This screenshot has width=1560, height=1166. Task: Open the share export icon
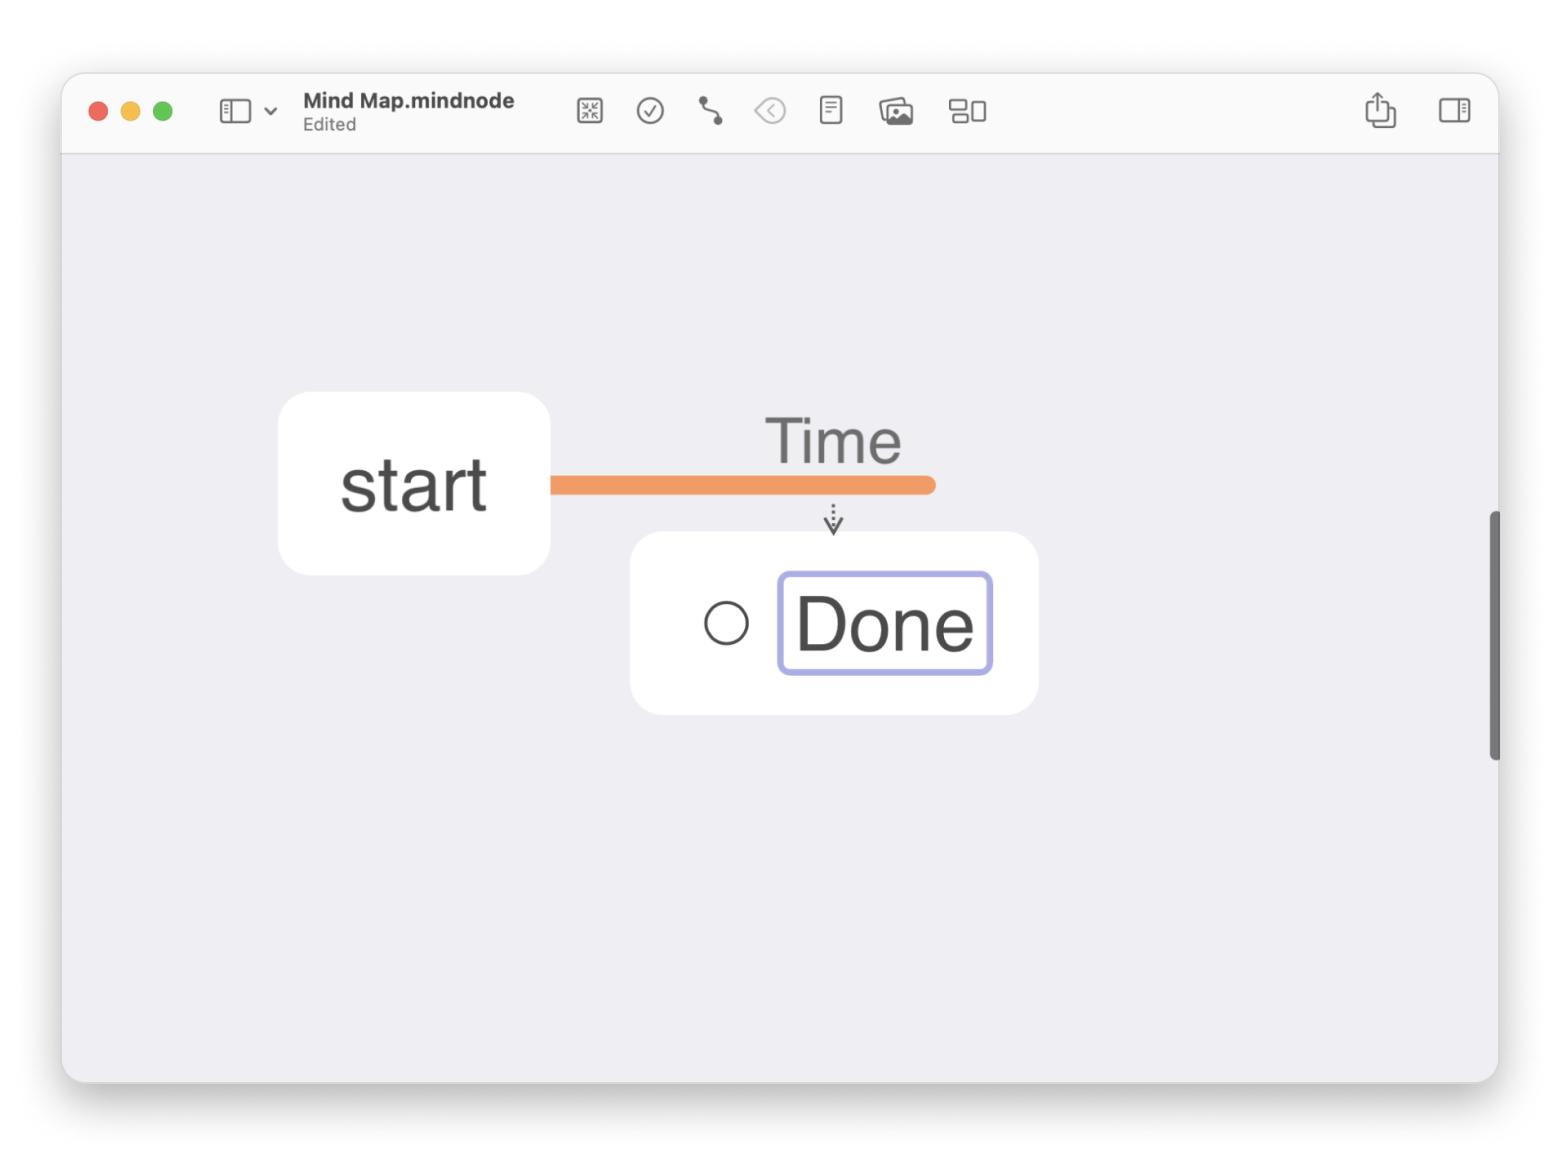(1381, 110)
